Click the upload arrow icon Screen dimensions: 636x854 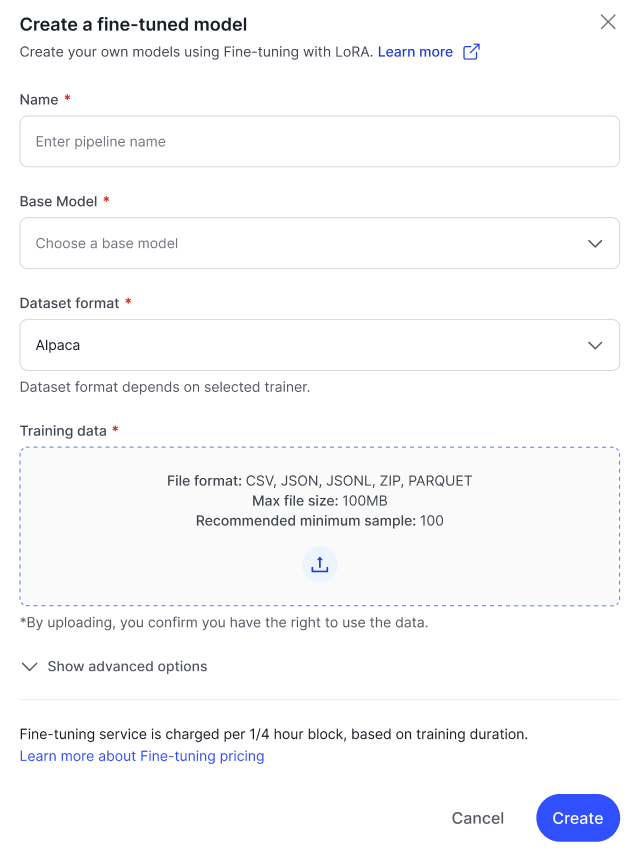pyautogui.click(x=320, y=565)
